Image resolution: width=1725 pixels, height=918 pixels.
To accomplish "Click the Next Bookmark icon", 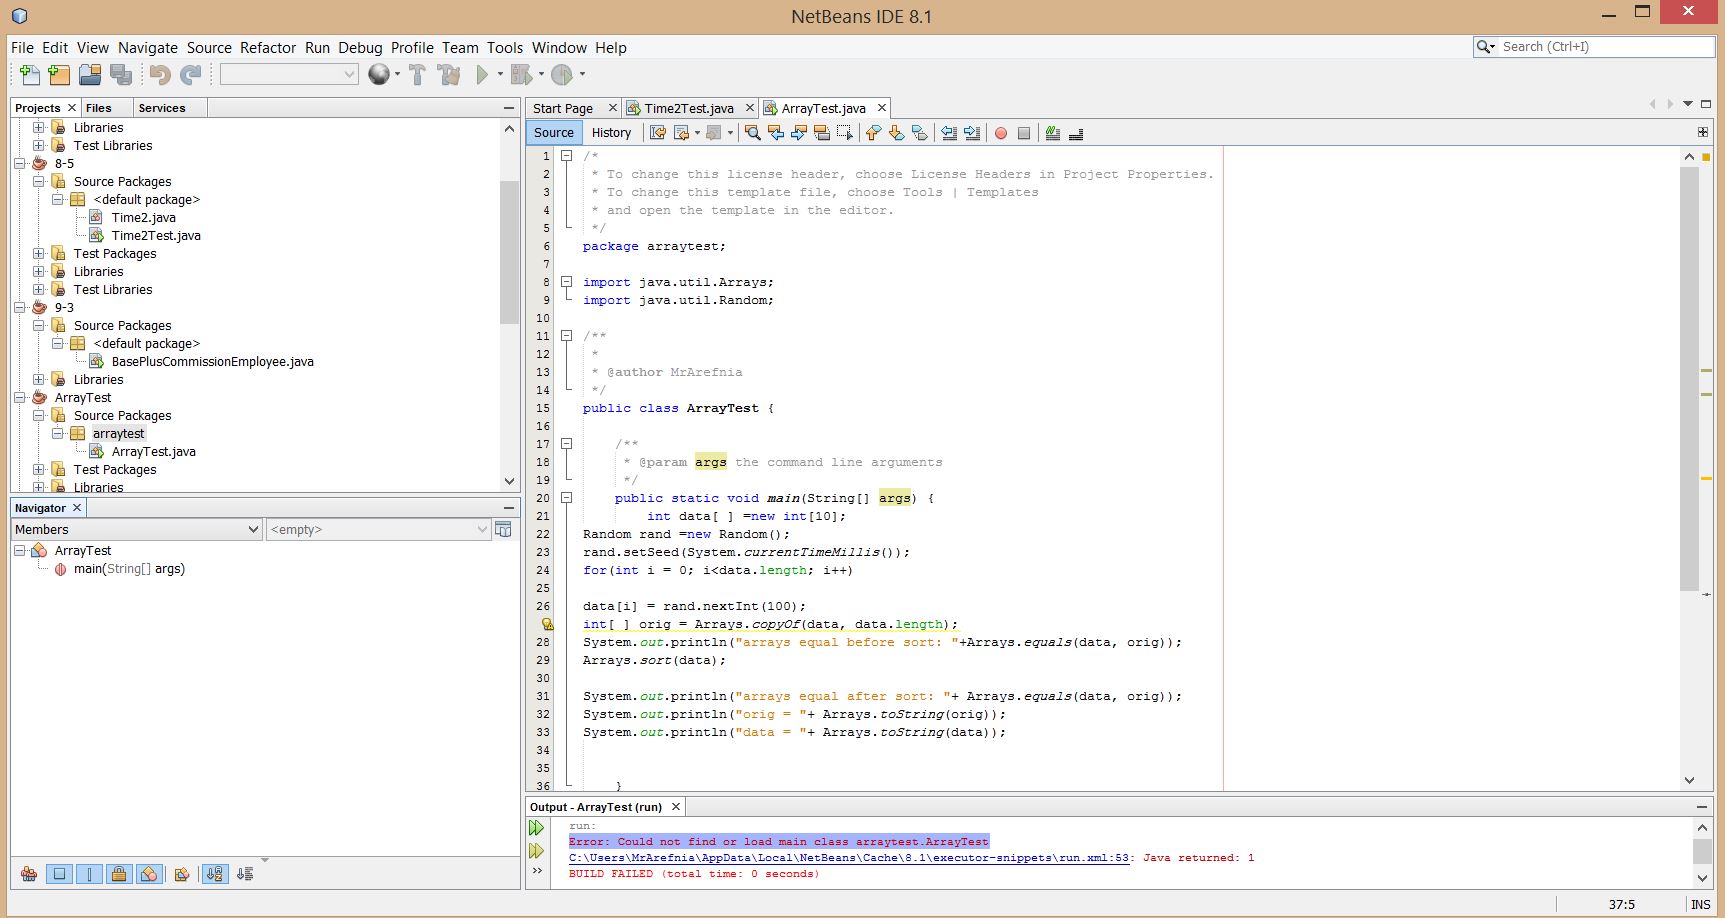I will coord(897,133).
